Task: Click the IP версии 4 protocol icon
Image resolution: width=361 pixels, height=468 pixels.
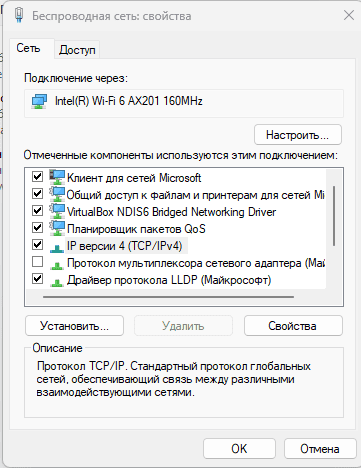Action: [57, 248]
